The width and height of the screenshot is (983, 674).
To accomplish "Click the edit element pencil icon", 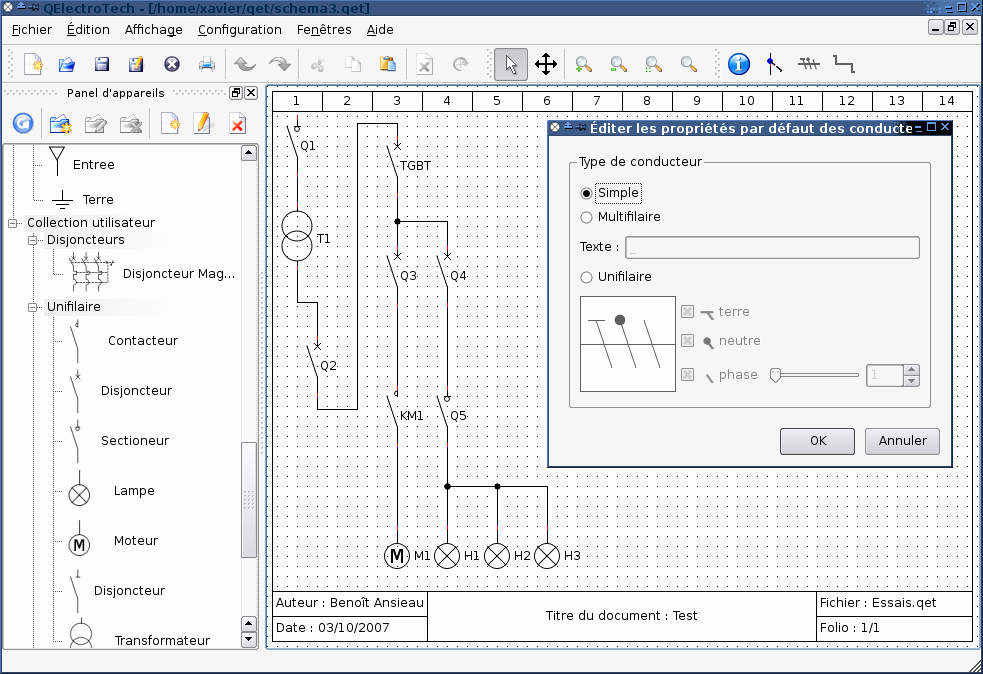I will click(203, 124).
